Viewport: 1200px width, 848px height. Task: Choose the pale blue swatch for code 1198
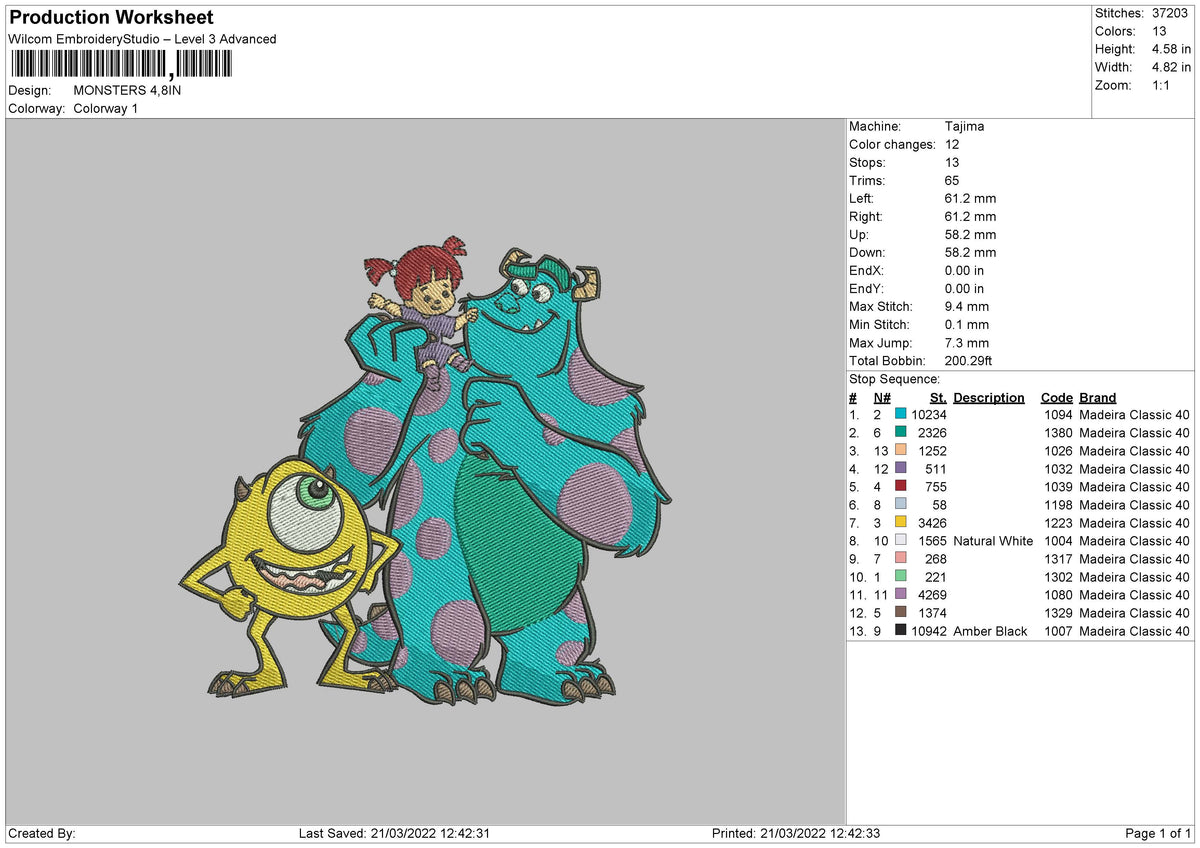[901, 504]
